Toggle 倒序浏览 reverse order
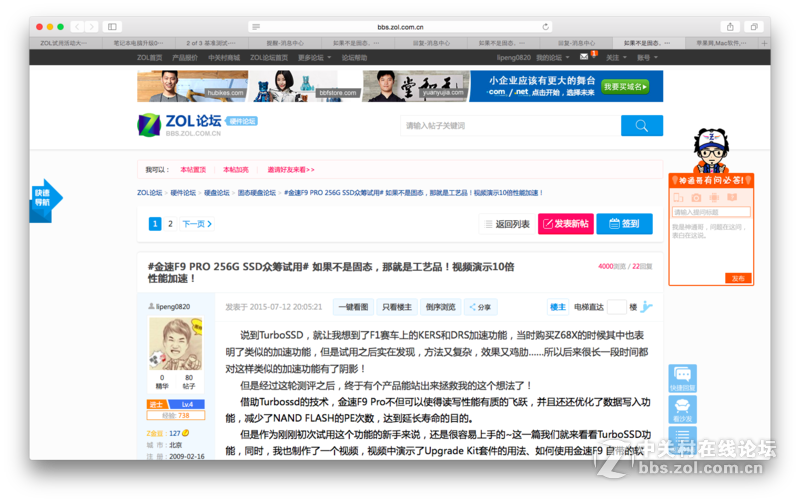Image resolution: width=800 pixels, height=502 pixels. [x=440, y=307]
